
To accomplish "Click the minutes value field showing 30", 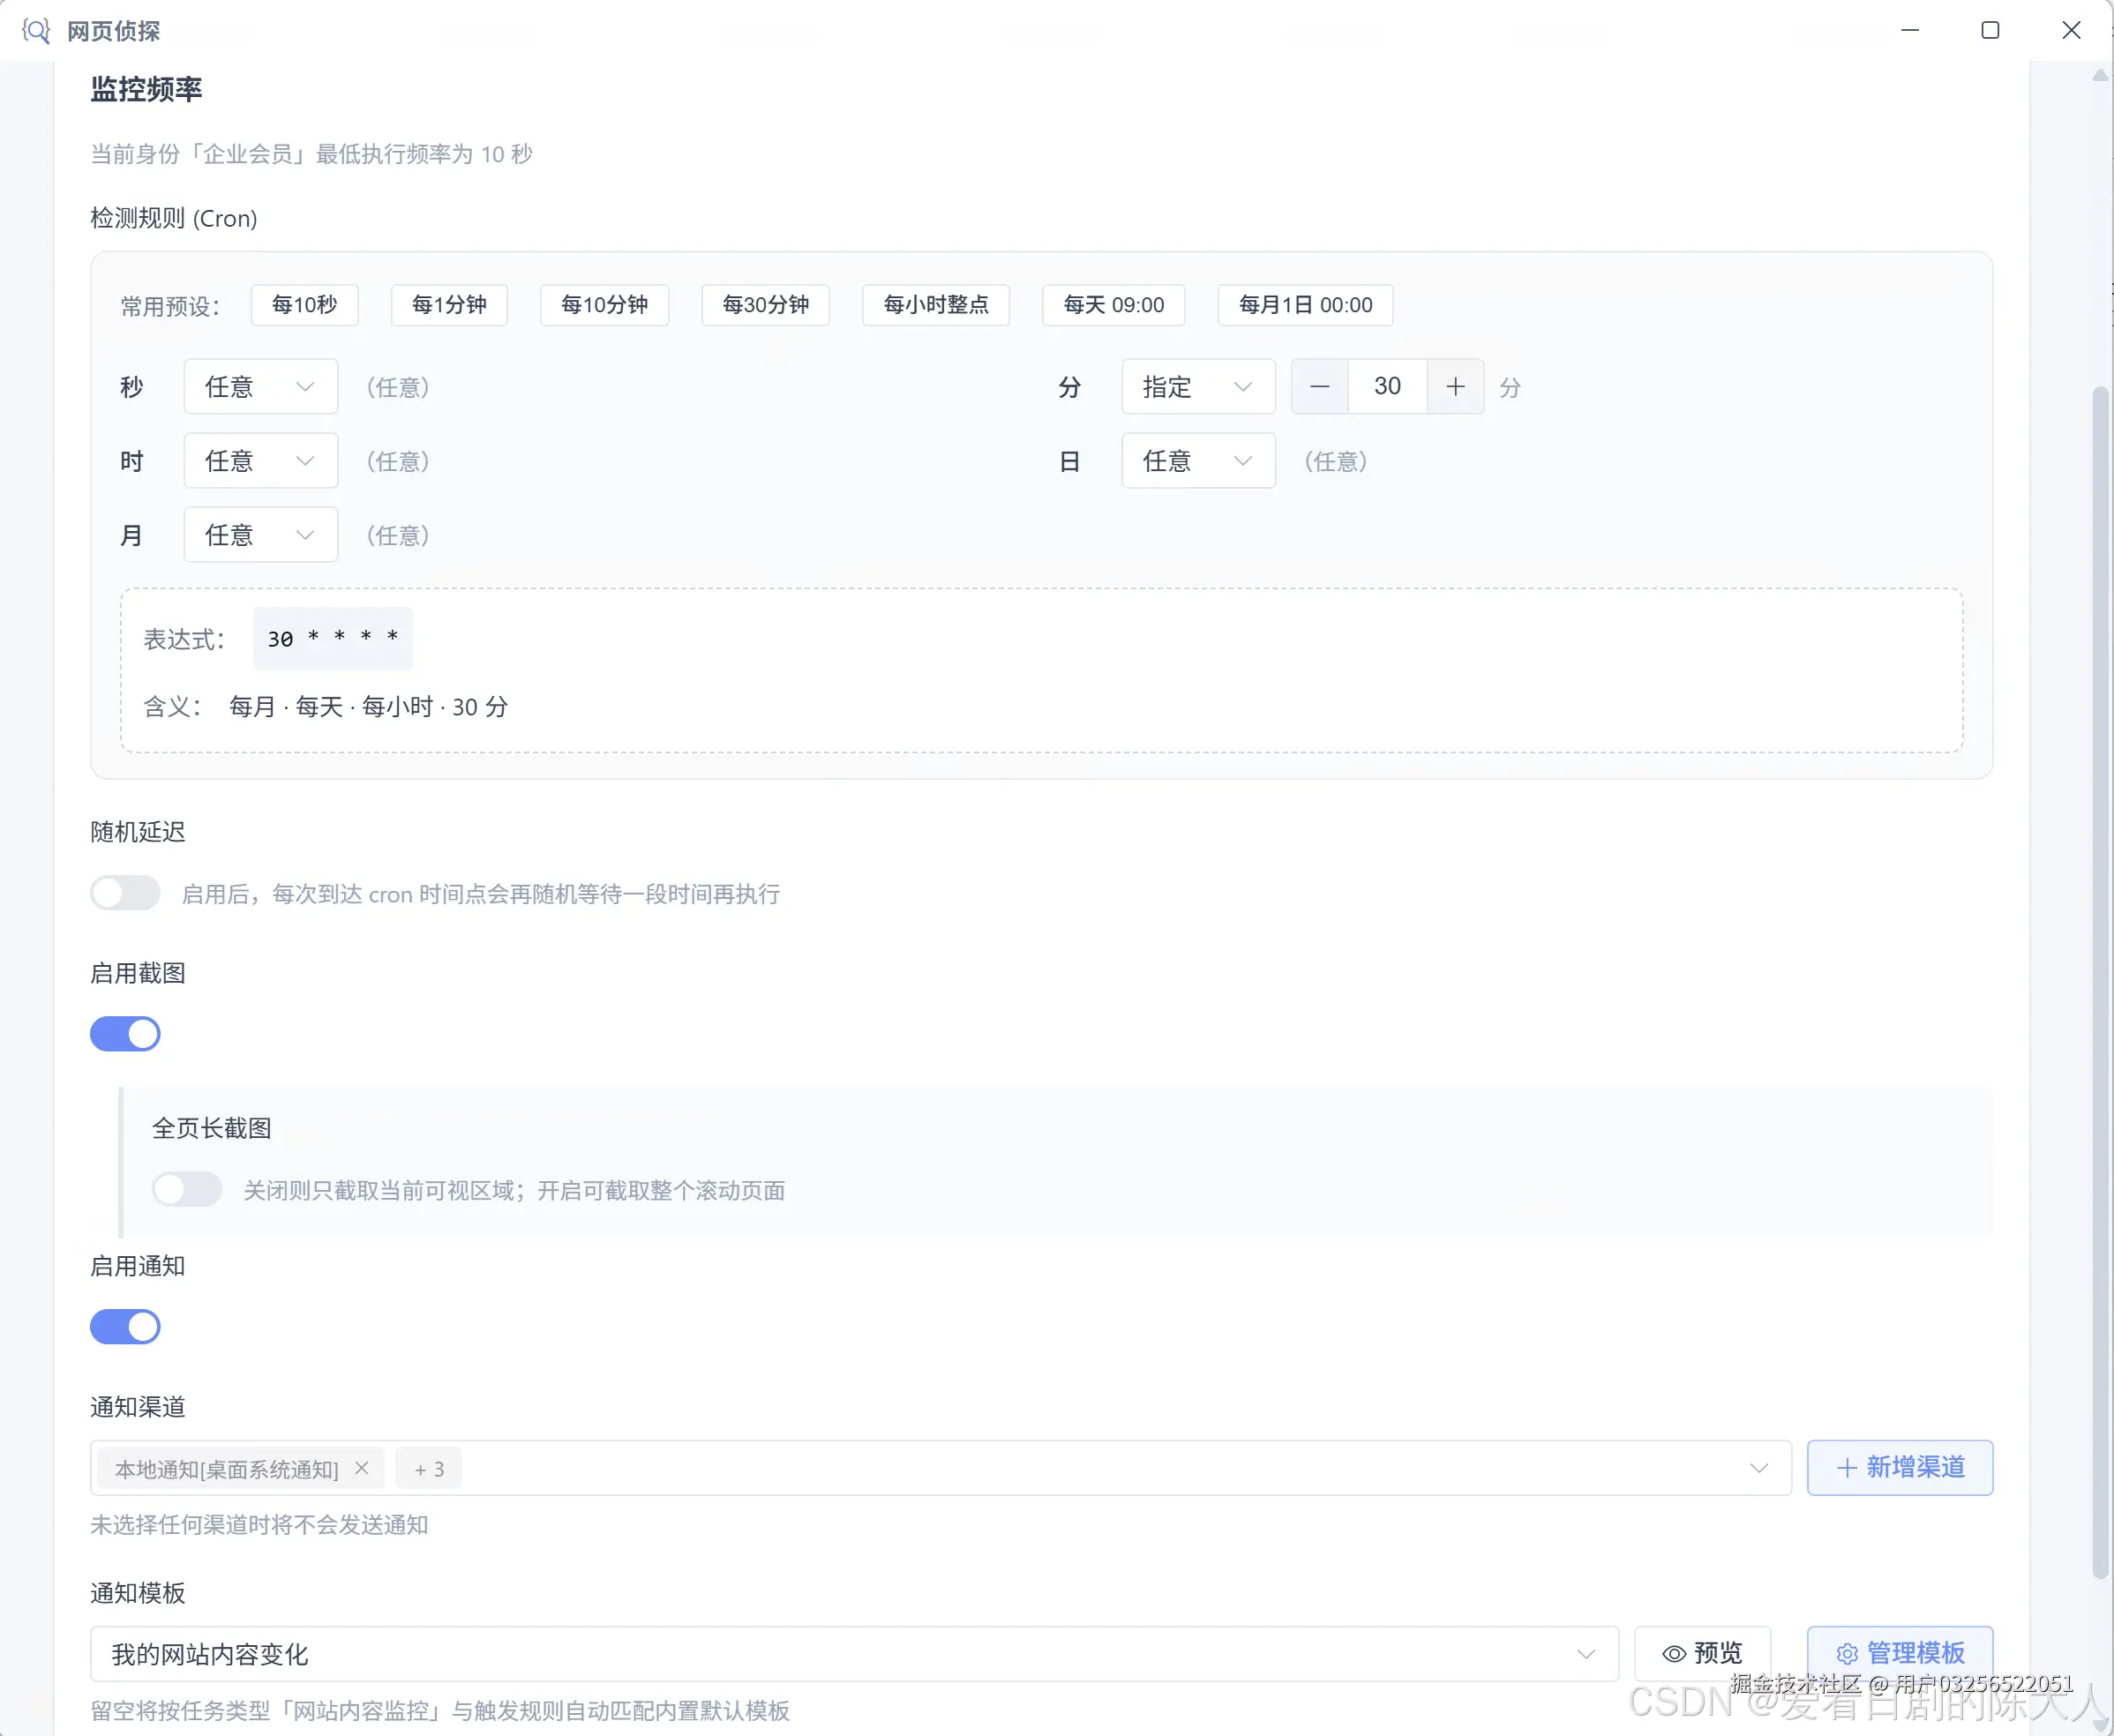I will click(1388, 387).
